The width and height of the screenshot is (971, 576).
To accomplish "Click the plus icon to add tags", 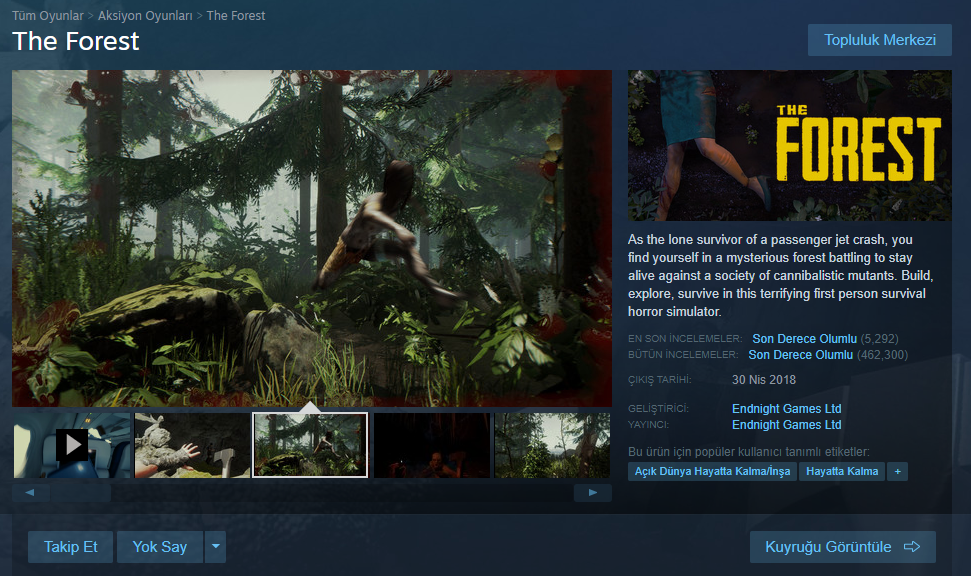I will click(x=897, y=471).
